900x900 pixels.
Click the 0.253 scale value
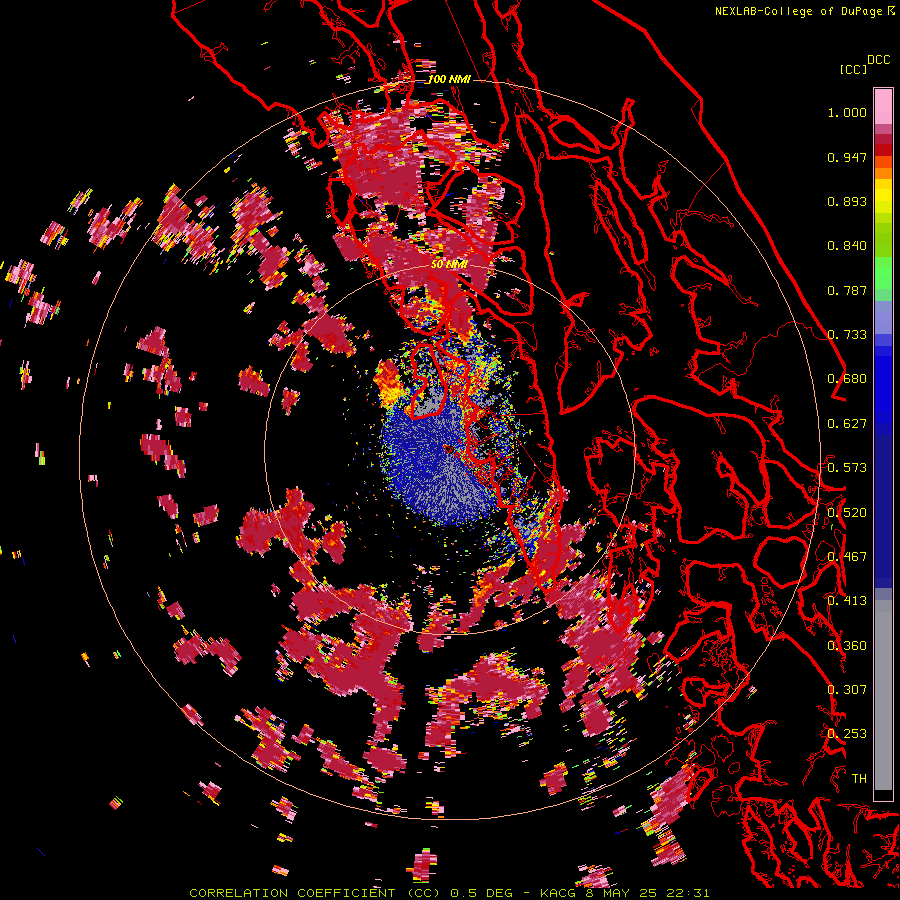(x=847, y=734)
